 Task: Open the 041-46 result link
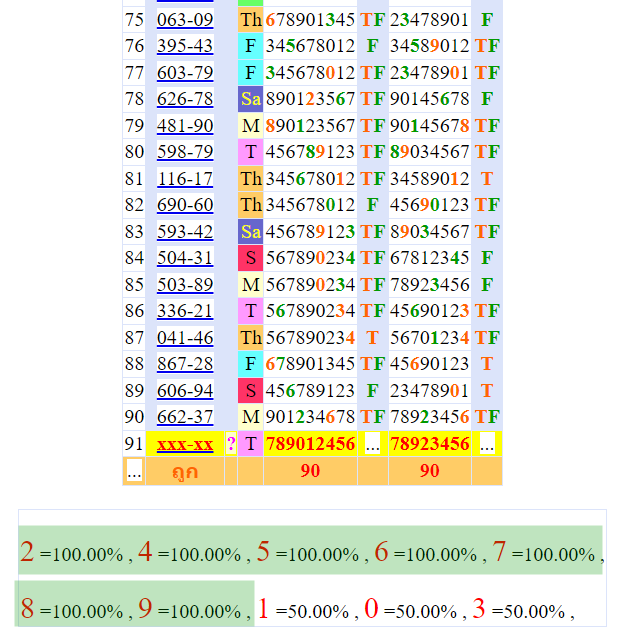[185, 338]
